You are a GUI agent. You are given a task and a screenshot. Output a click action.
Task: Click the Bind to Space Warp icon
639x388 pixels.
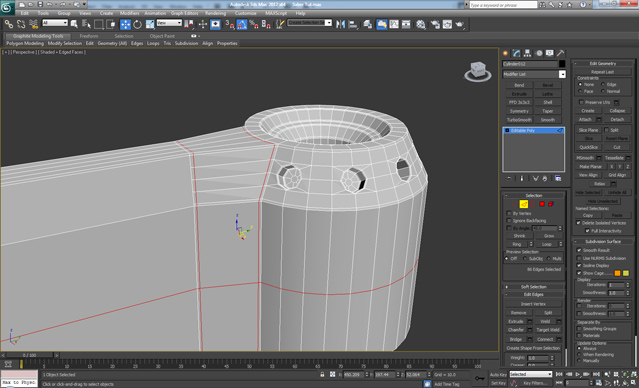[x=33, y=24]
